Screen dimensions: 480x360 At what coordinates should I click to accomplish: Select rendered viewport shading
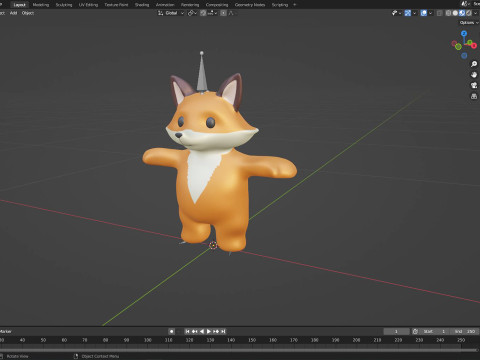469,13
